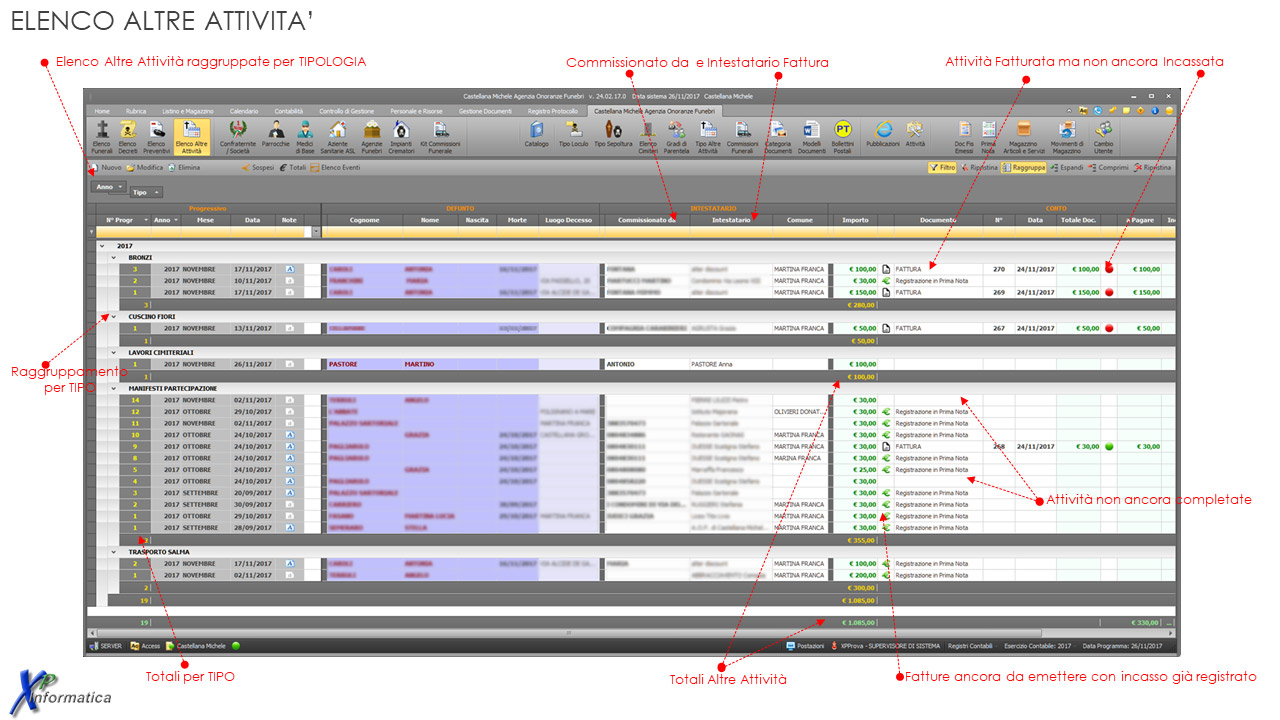
Task: Open Kit Commissioni Funerale
Action: [440, 137]
